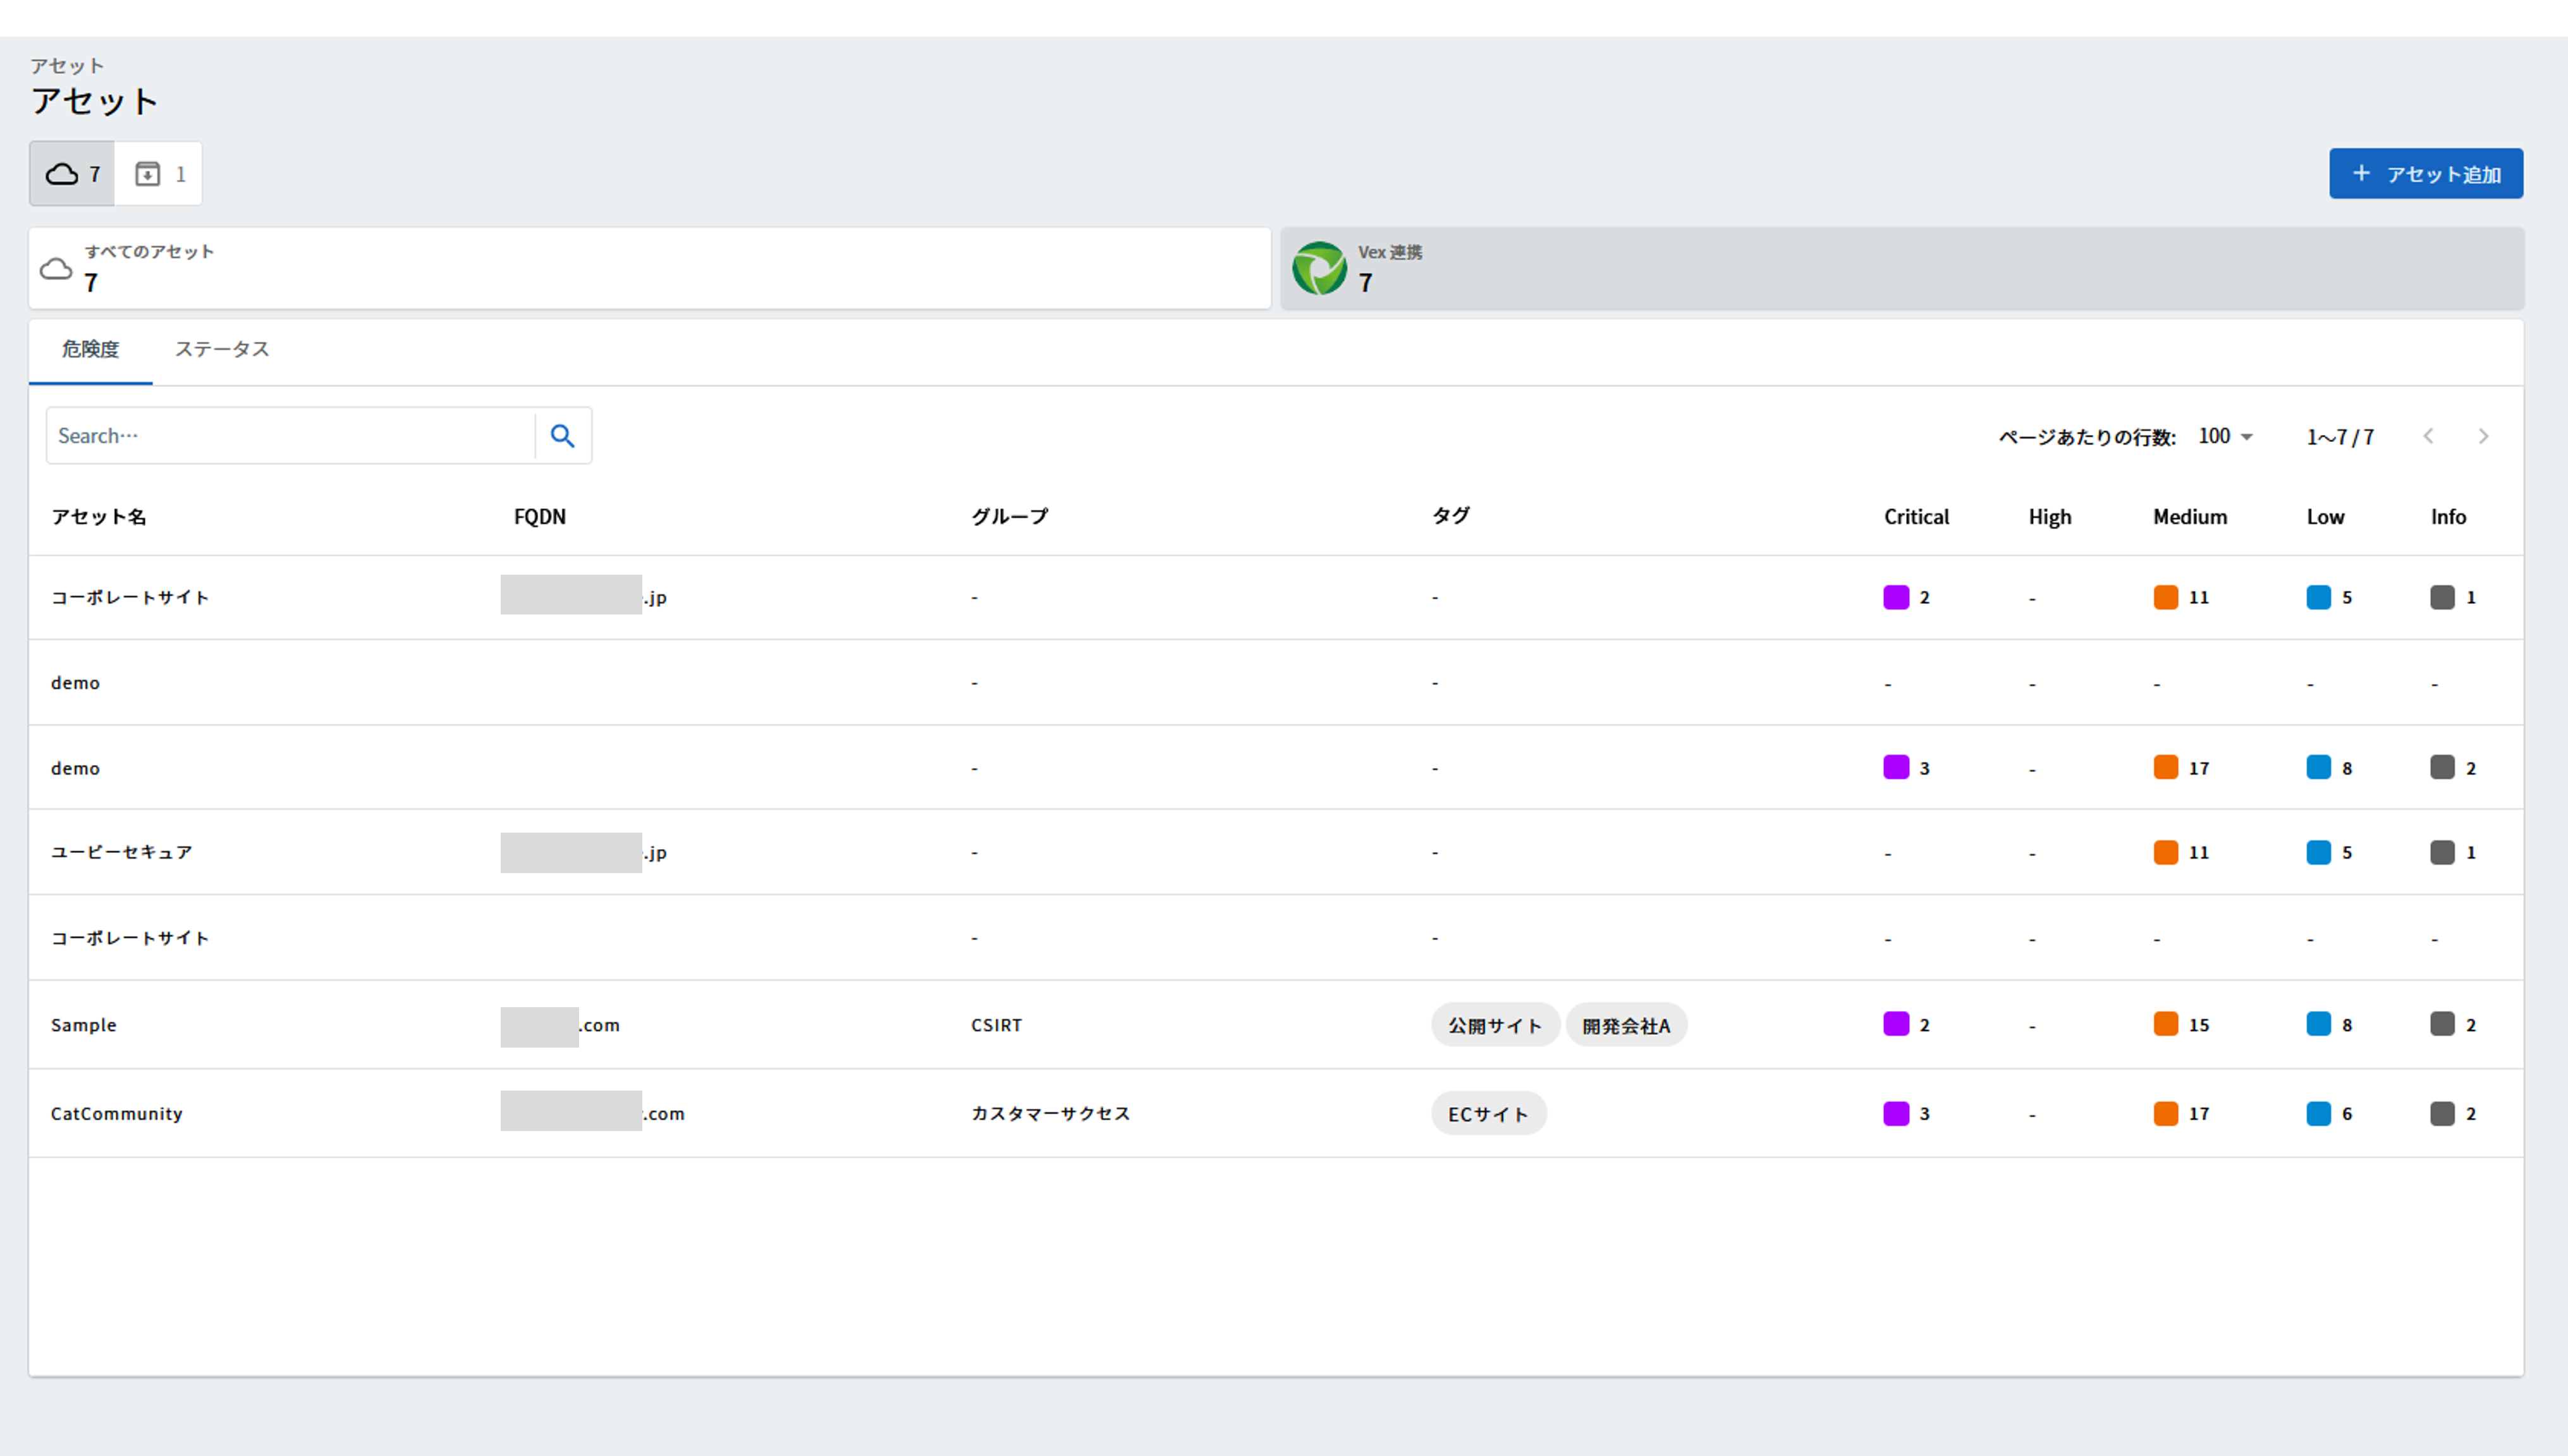Select the archived assets icon showing 1
Viewport: 2568px width, 1456px height.
tap(158, 173)
